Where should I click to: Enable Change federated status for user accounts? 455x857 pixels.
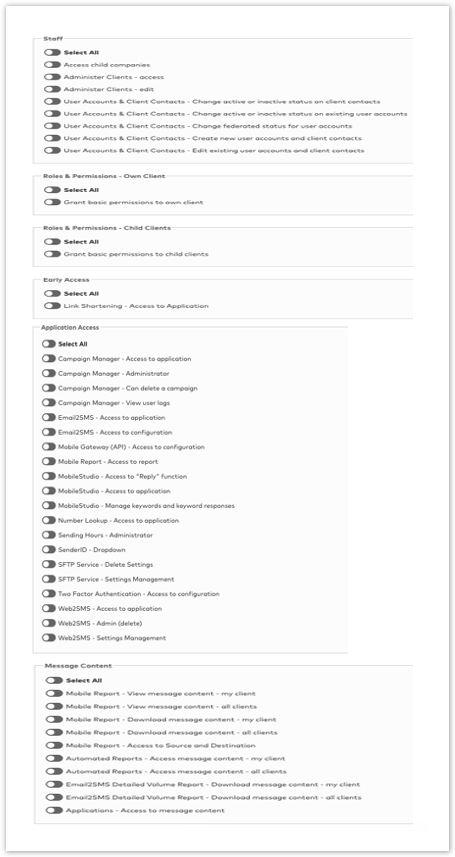click(x=52, y=126)
